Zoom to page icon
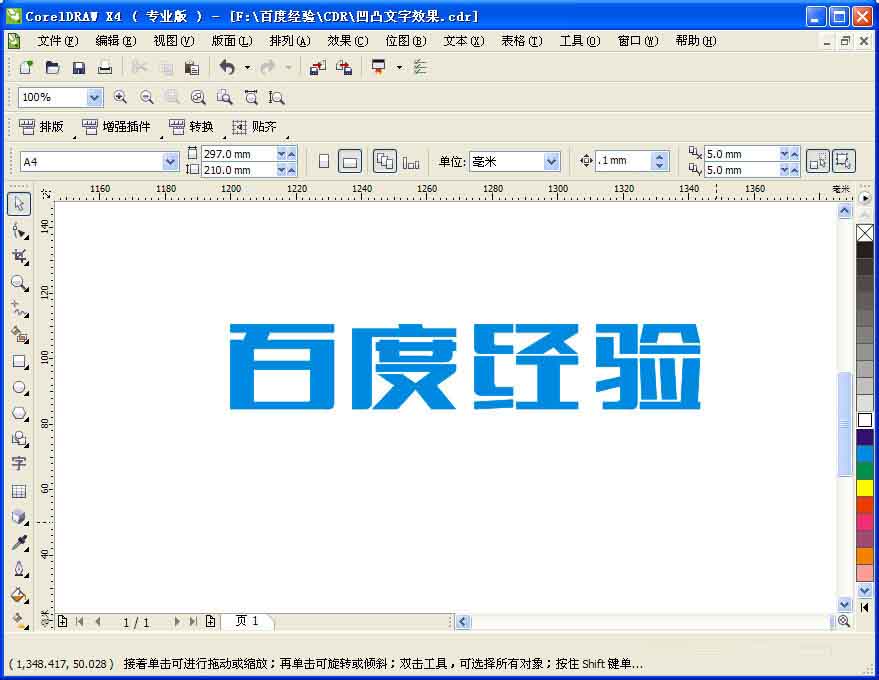The image size is (879, 680). click(224, 98)
